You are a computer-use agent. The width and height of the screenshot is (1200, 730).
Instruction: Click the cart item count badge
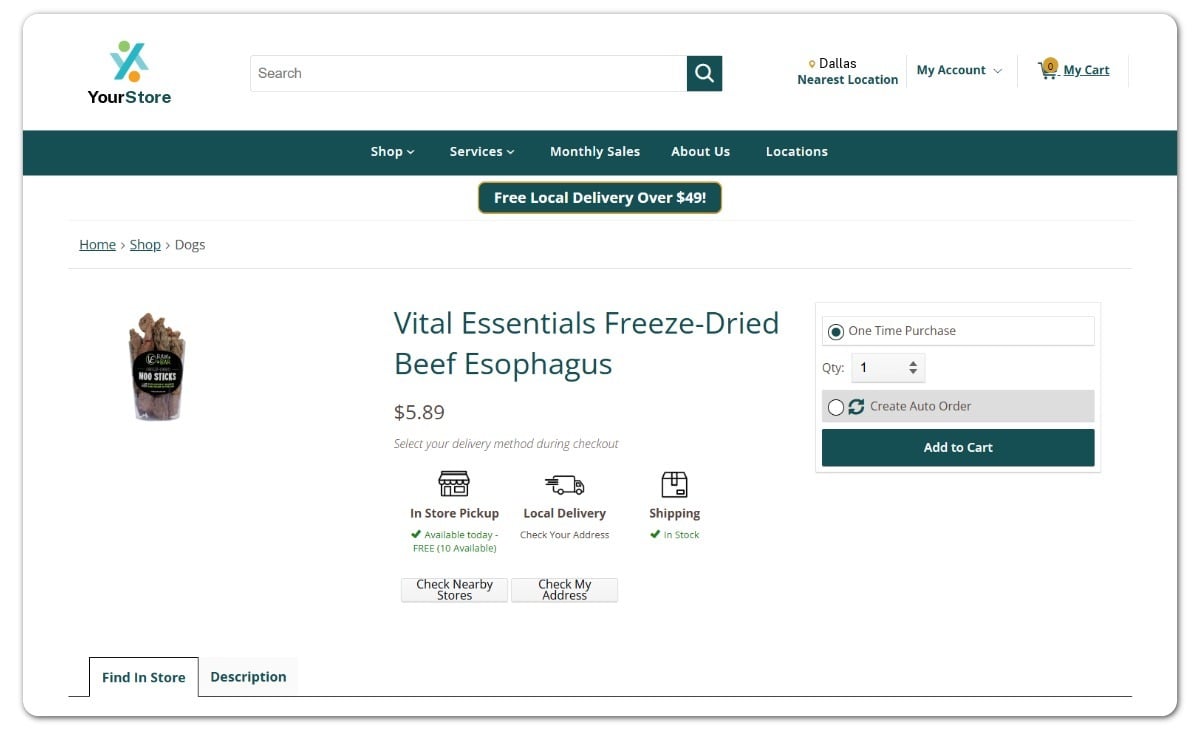pos(1050,65)
